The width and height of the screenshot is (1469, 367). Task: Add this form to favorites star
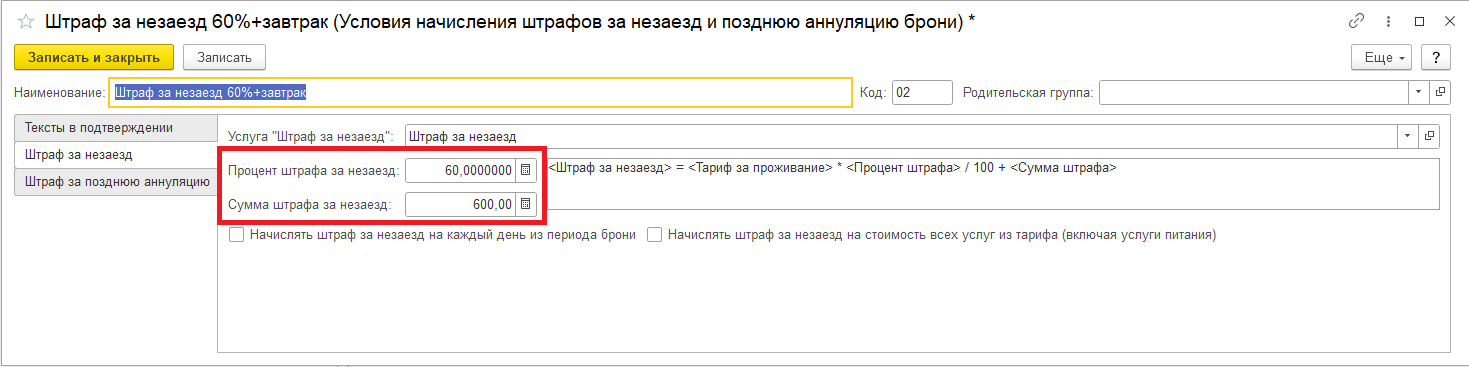click(26, 20)
